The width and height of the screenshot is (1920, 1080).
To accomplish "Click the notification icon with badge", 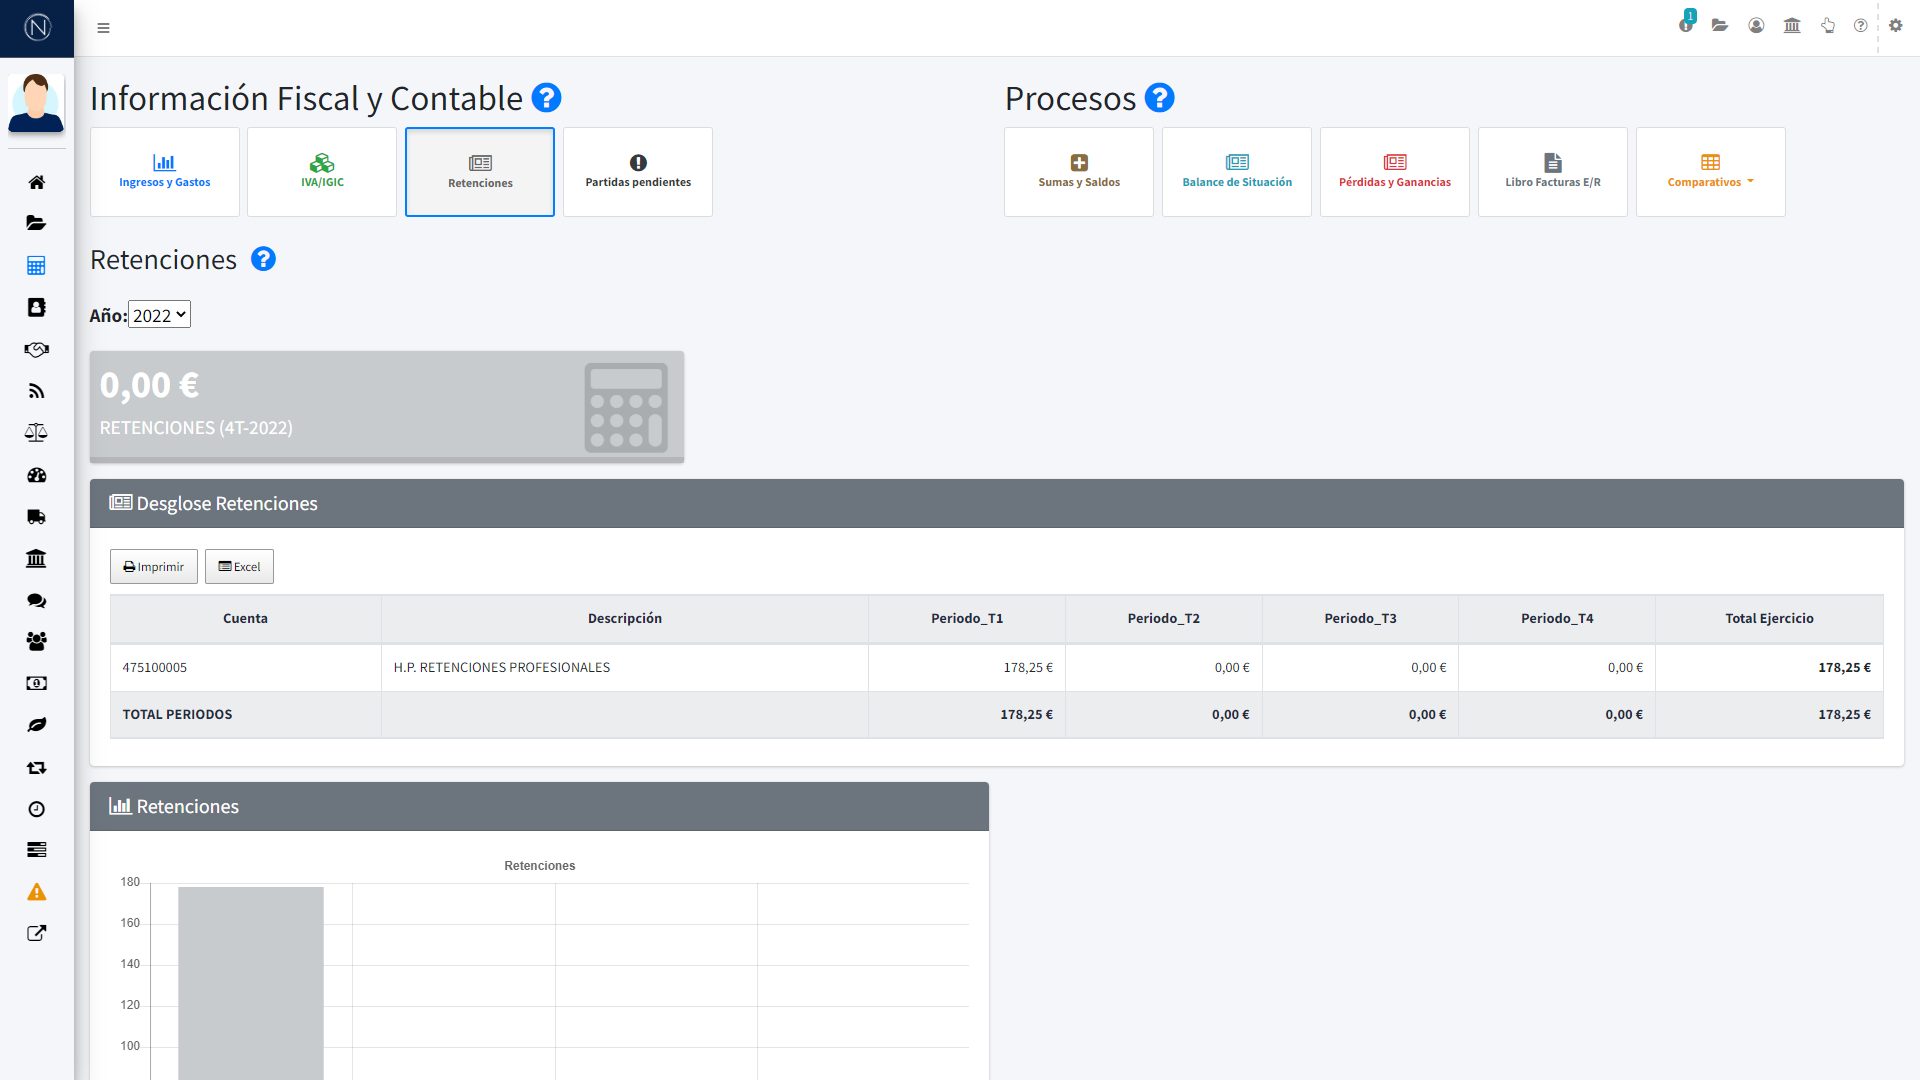I will coord(1686,24).
